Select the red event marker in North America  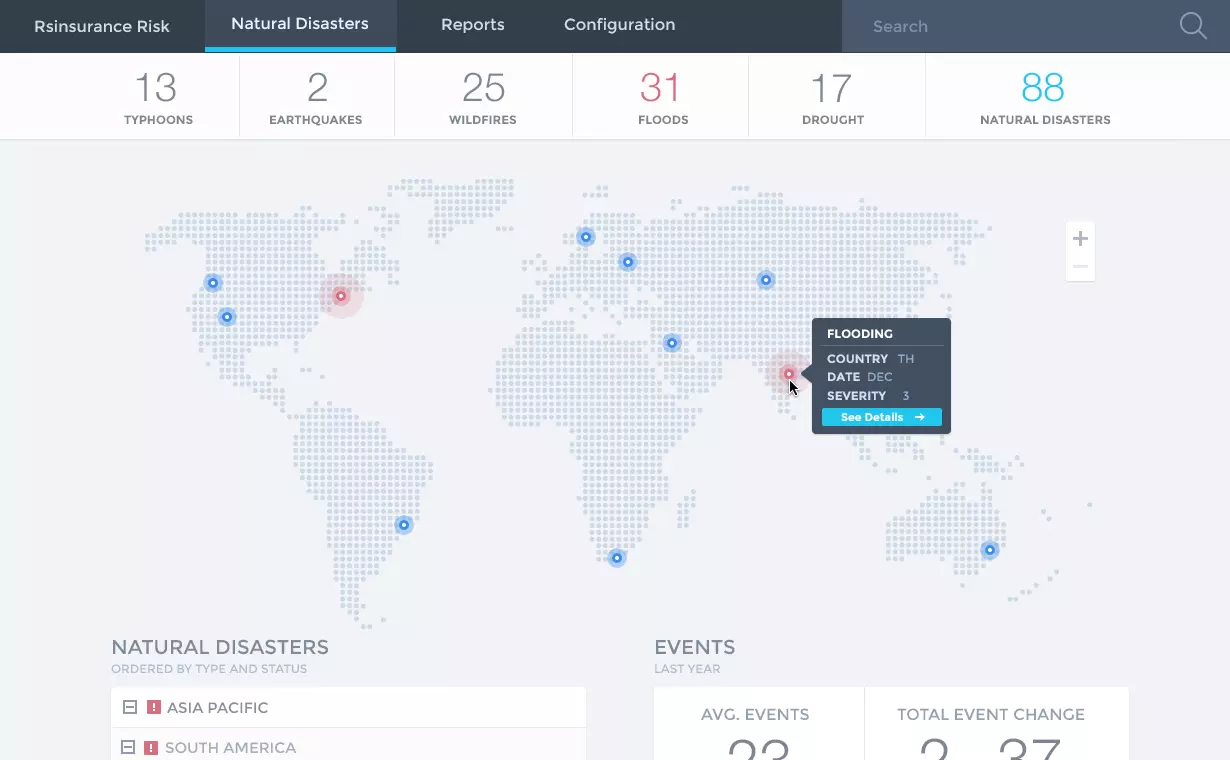coord(341,296)
